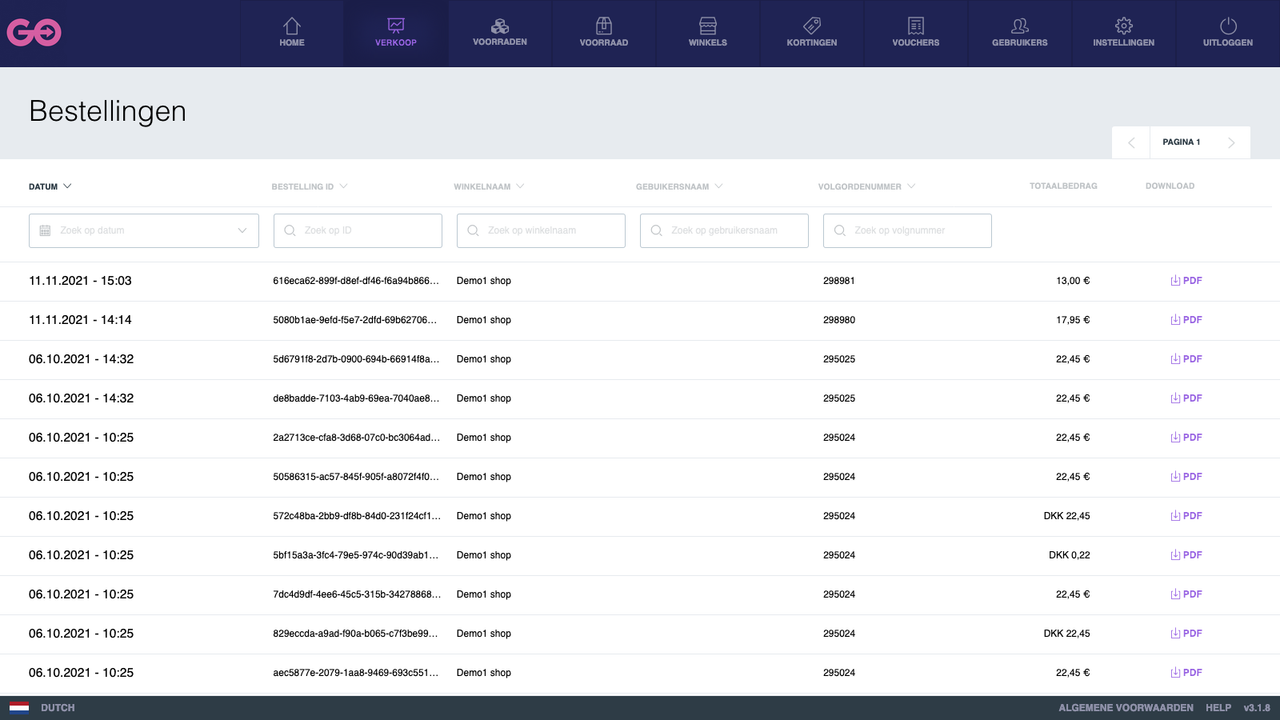
Task: Download PDF for order 5bf15a3a
Action: coord(1186,555)
